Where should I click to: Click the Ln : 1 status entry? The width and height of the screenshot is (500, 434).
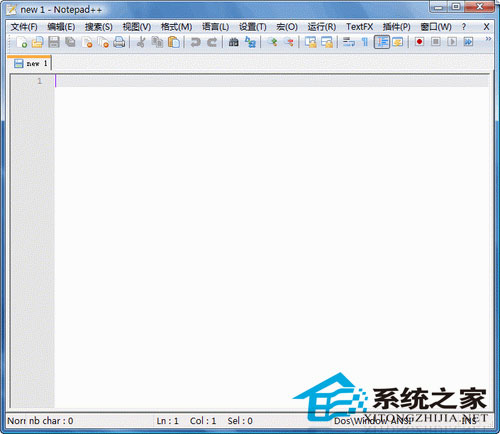pyautogui.click(x=168, y=421)
